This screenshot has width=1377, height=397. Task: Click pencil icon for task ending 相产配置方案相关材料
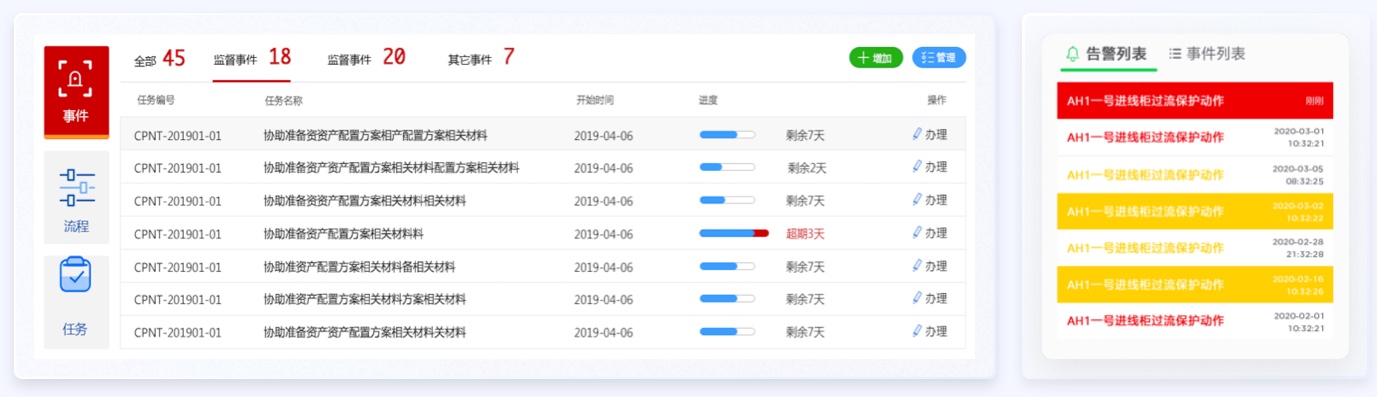917,133
